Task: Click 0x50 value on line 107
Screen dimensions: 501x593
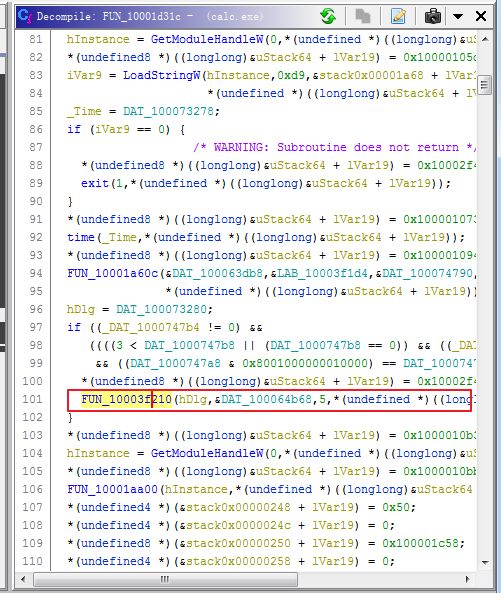Action: [x=396, y=507]
